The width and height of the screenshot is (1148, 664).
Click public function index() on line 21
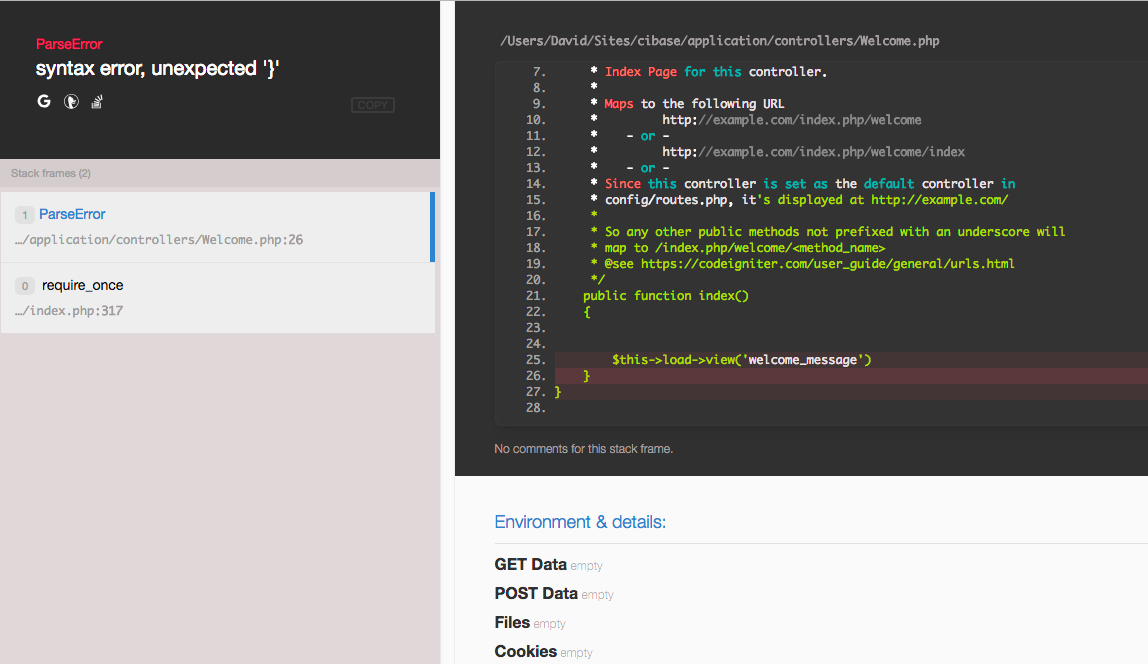pos(666,296)
